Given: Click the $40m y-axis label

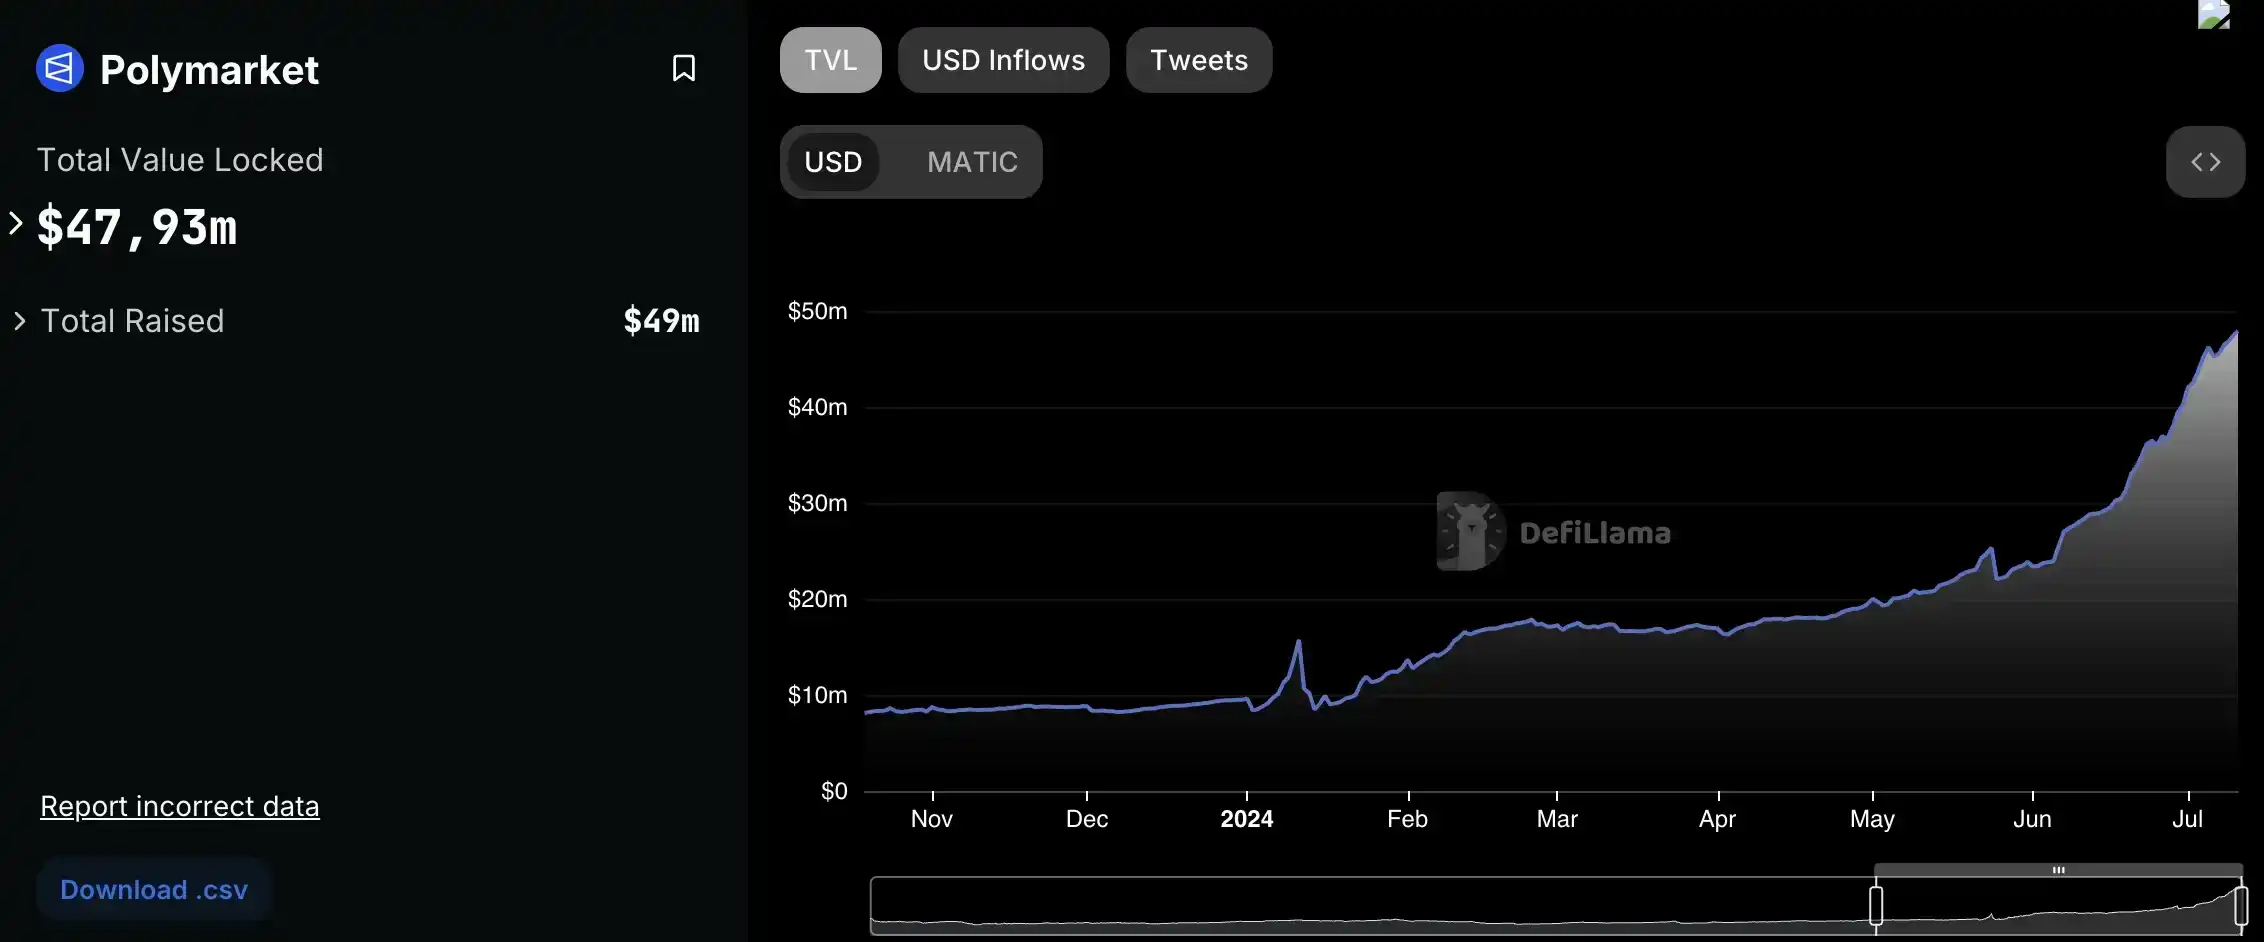Looking at the screenshot, I should pos(817,407).
